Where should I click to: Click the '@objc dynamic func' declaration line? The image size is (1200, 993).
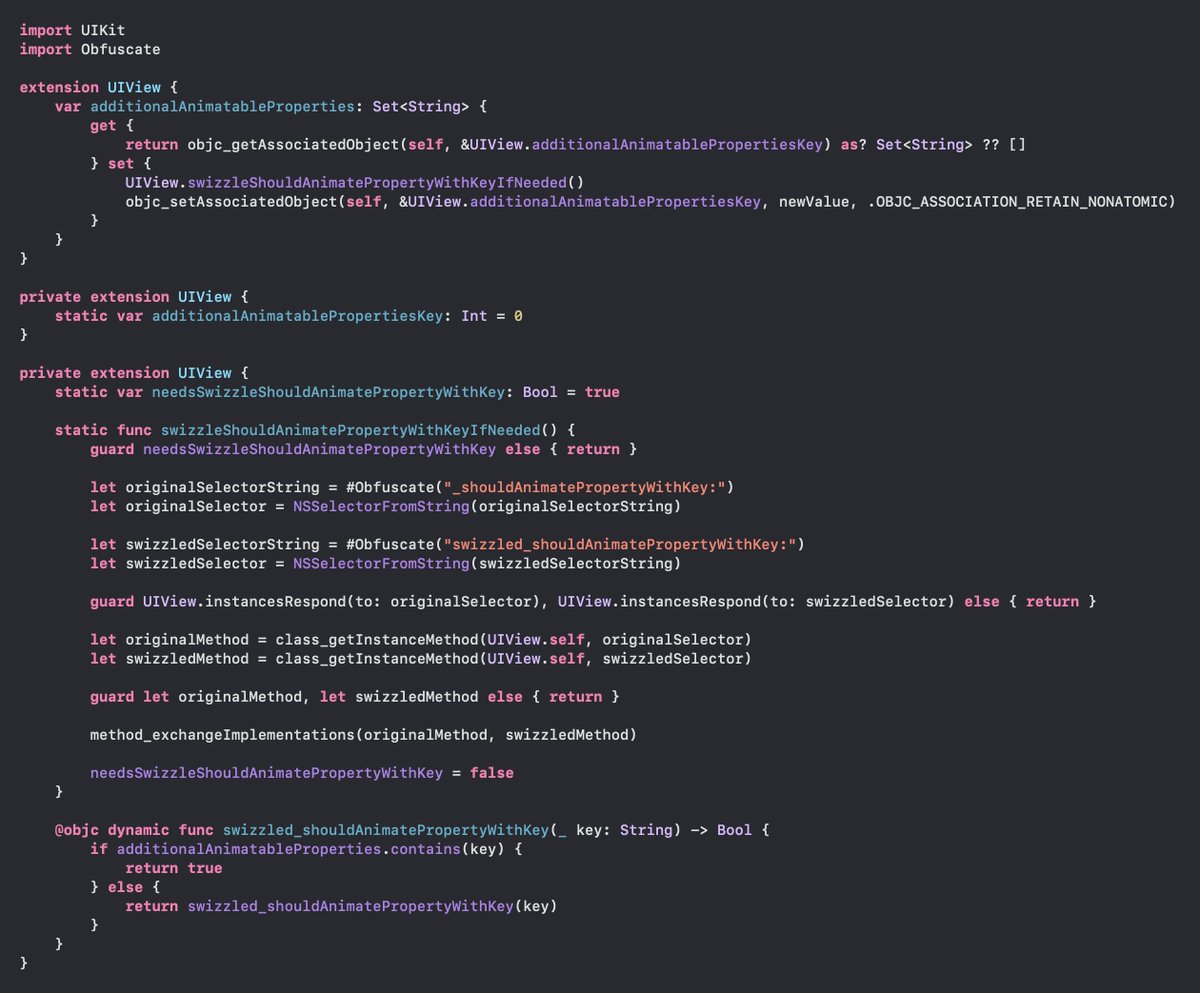[x=413, y=830]
